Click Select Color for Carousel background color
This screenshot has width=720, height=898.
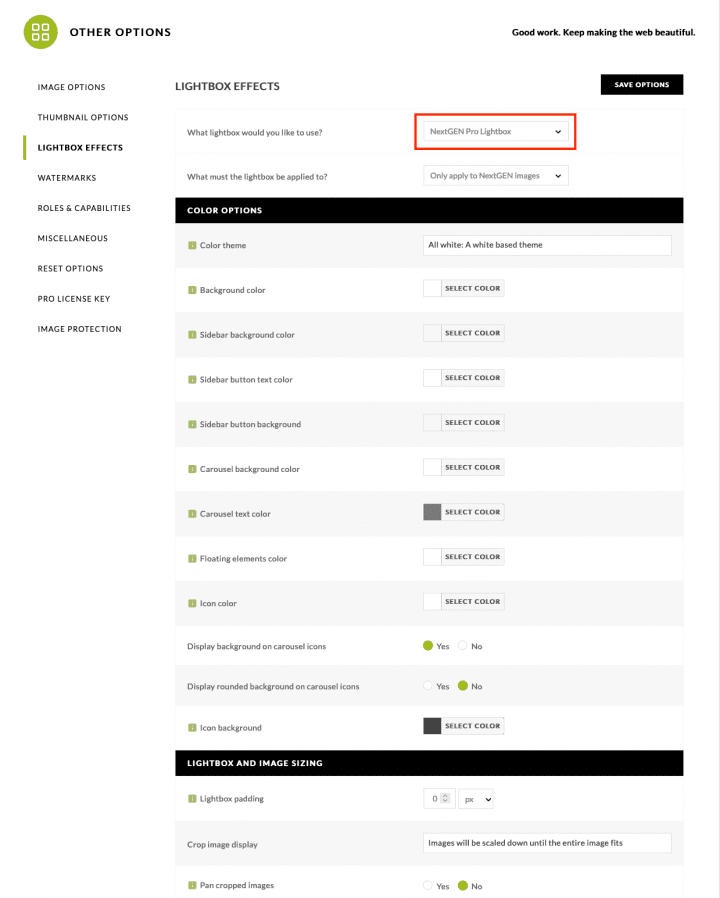[x=473, y=467]
